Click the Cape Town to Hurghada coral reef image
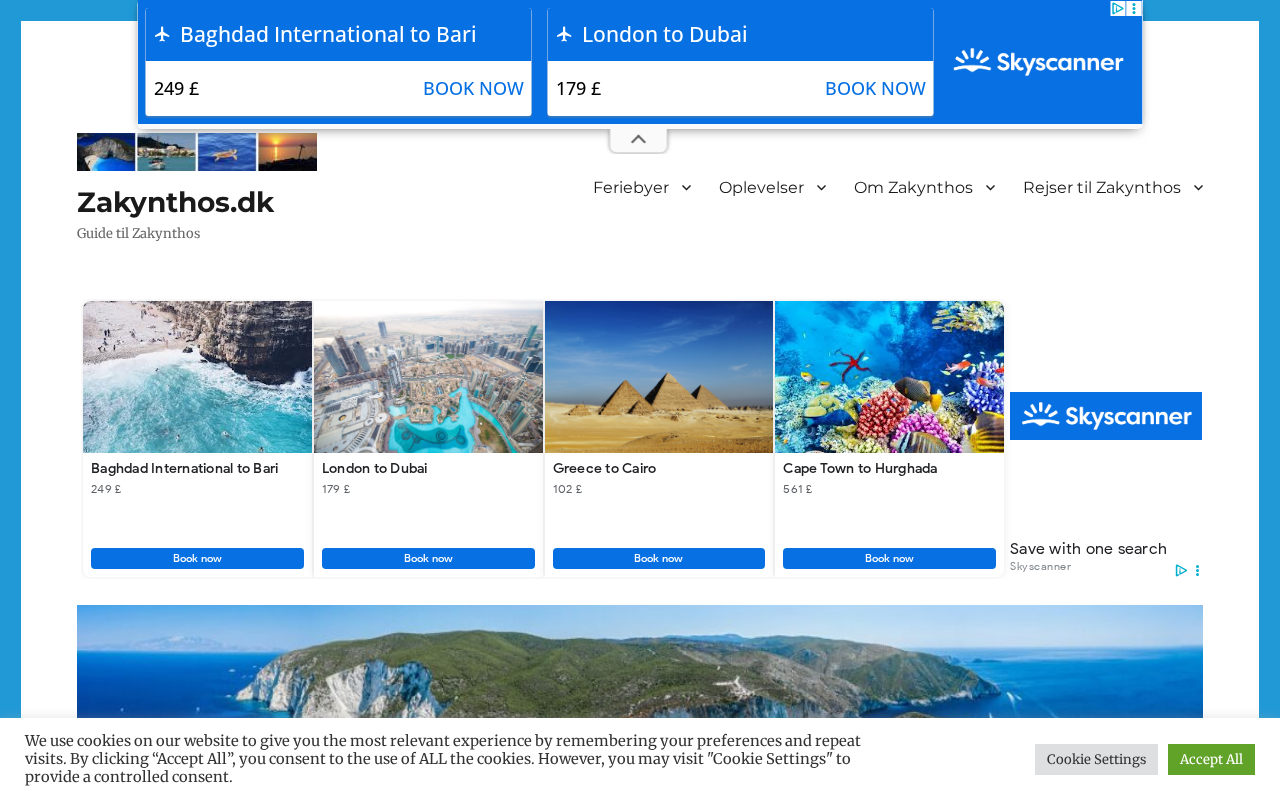1280x800 pixels. coord(889,377)
